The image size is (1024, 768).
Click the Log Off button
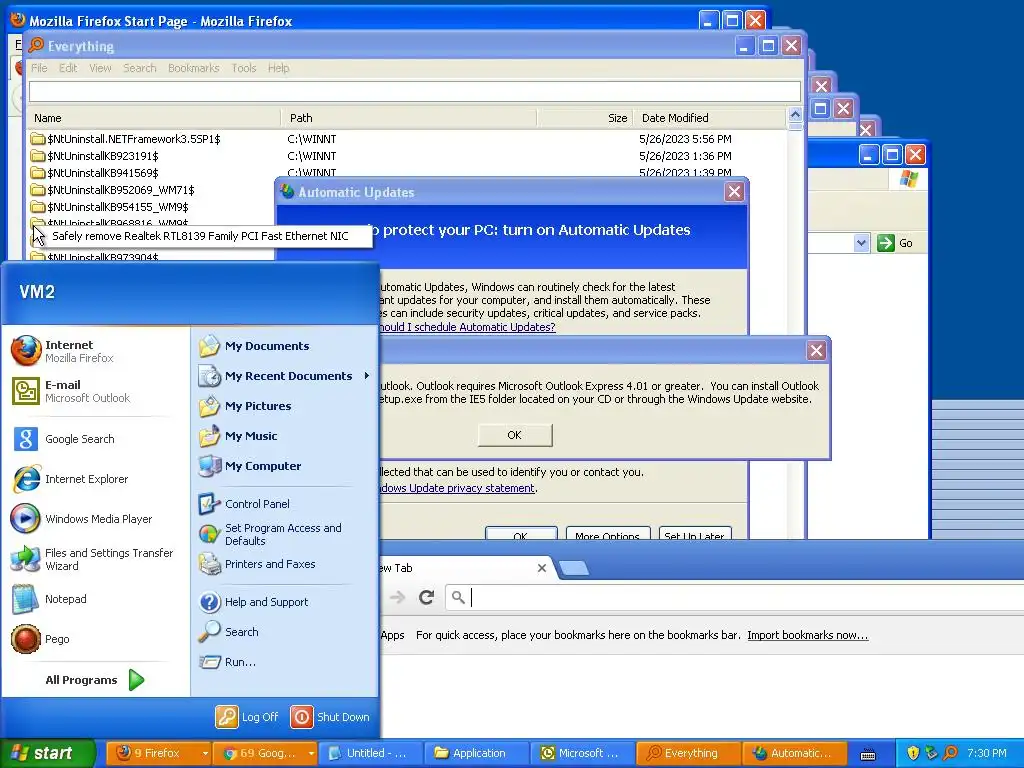pos(248,716)
